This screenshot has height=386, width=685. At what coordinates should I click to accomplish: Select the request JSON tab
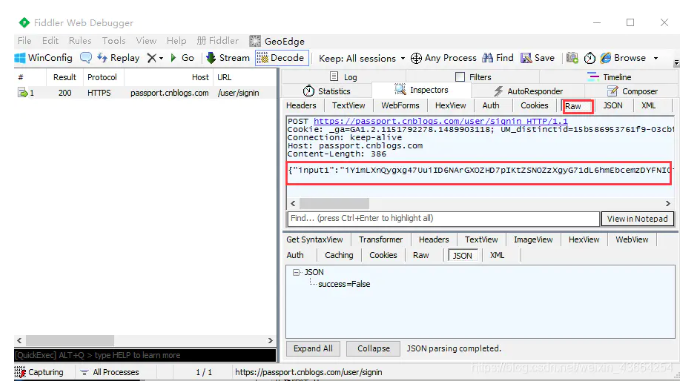coord(612,105)
